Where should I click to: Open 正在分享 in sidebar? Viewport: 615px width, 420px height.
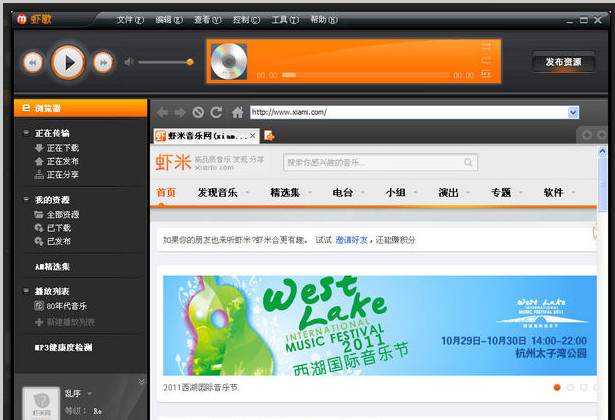pyautogui.click(x=57, y=175)
